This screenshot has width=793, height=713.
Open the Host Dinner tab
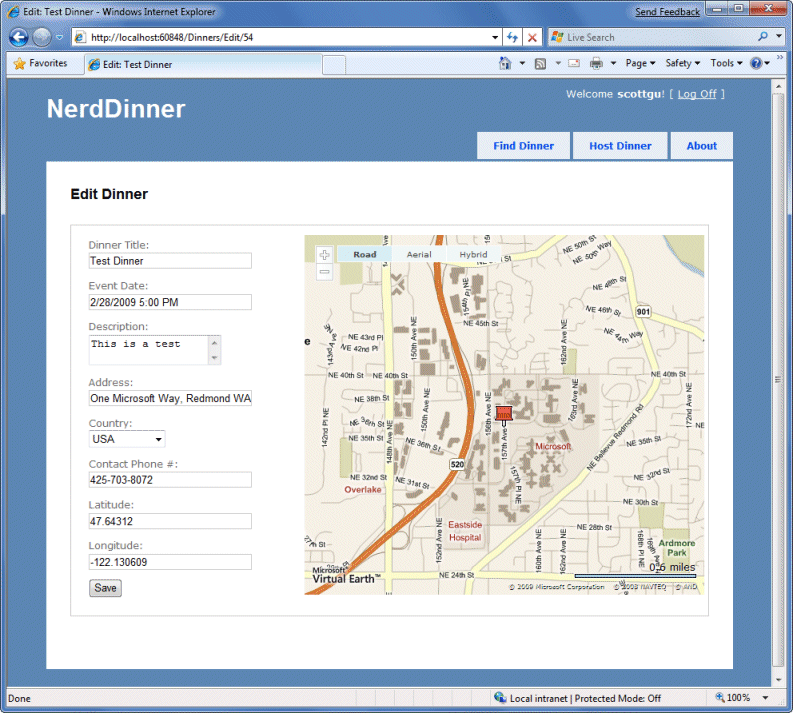620,146
